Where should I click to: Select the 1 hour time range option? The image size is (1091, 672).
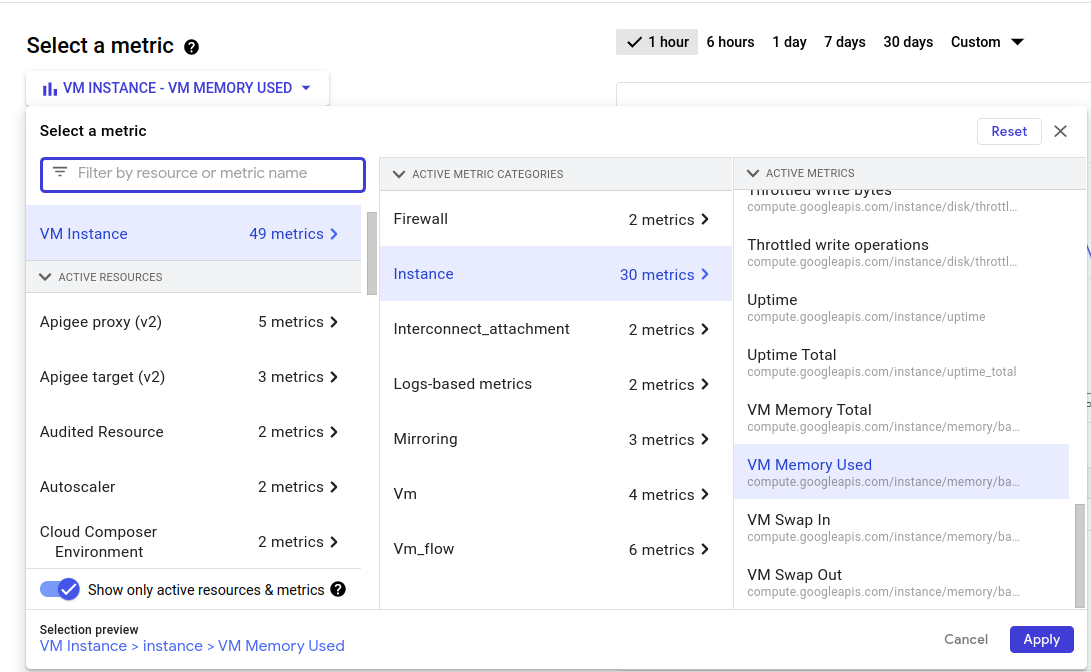(x=658, y=42)
